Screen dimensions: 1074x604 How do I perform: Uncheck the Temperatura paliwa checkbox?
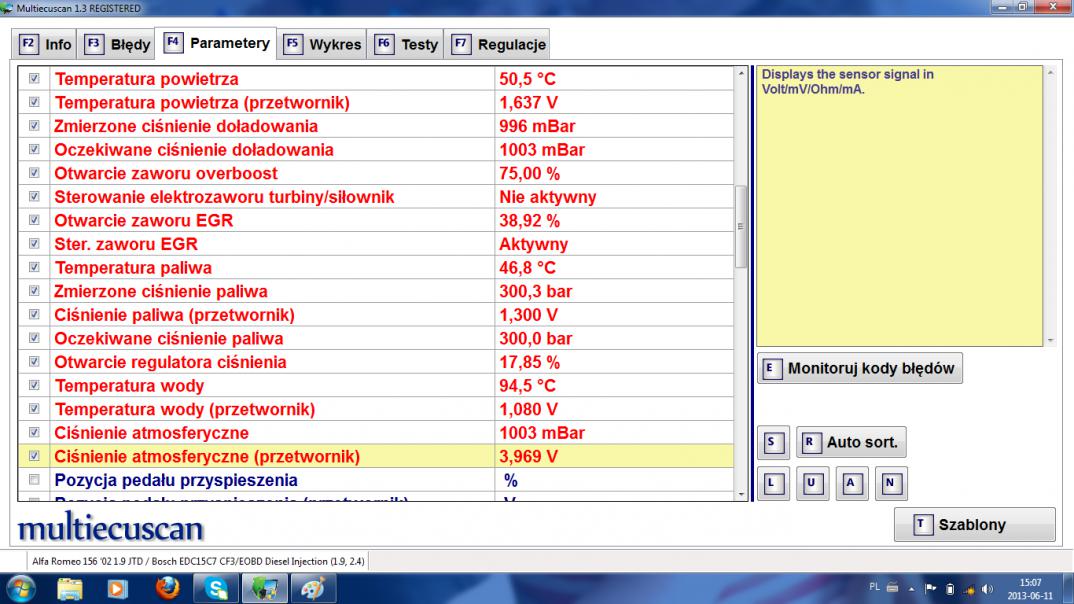[x=35, y=268]
